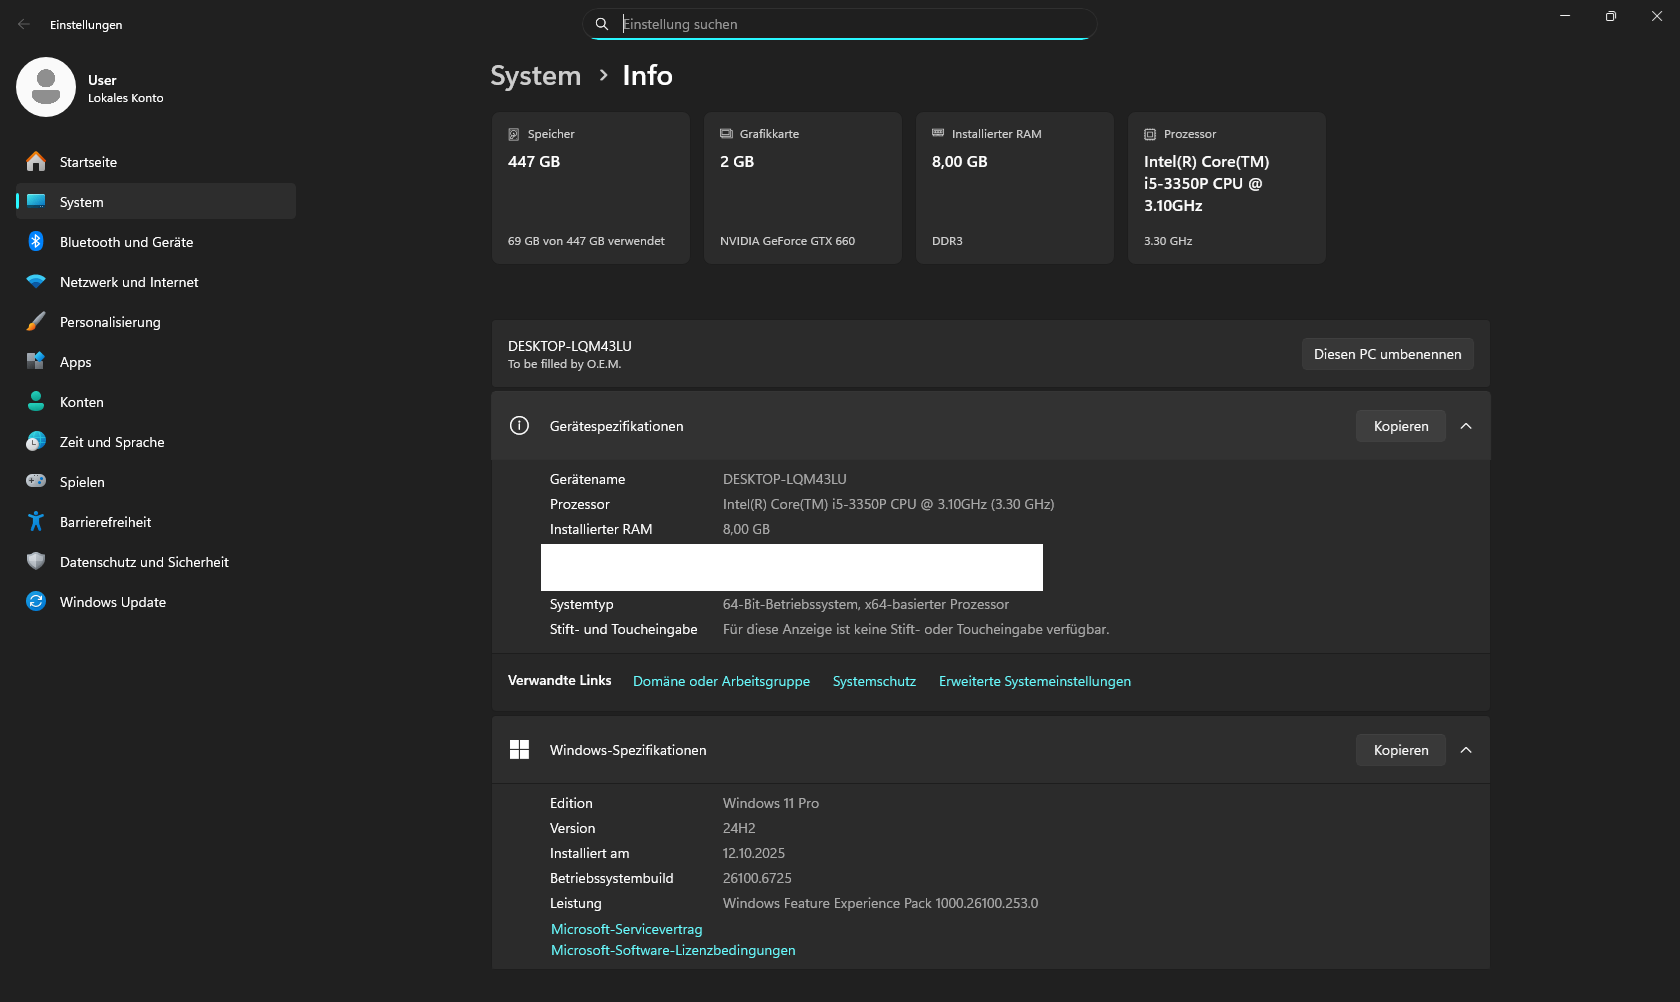Collapse the Gerätespezifikationen section chevron

click(1466, 426)
